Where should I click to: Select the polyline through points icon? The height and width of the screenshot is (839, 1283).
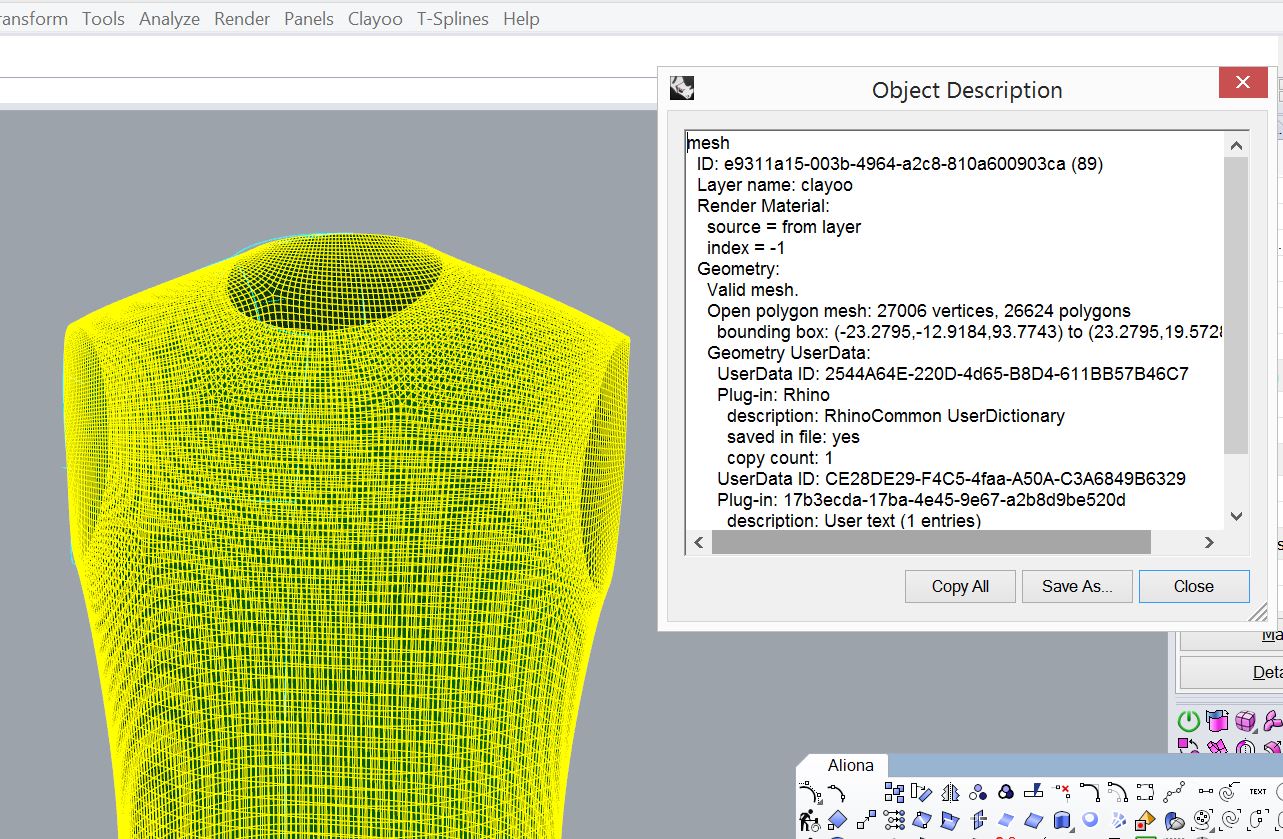pos(1174,792)
